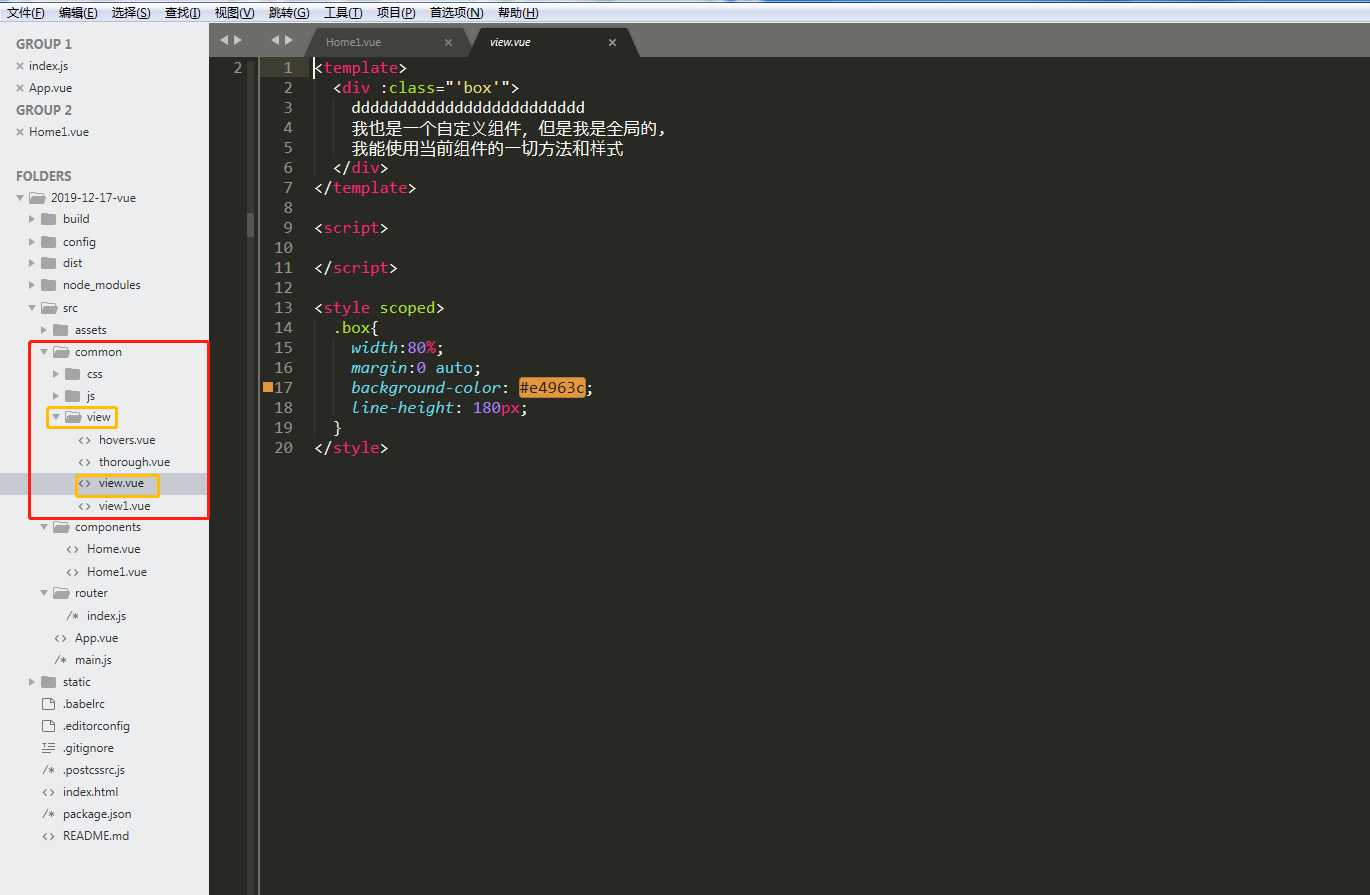Viewport: 1370px width, 895px height.
Task: Expand the static folder arrow
Action: tap(32, 682)
